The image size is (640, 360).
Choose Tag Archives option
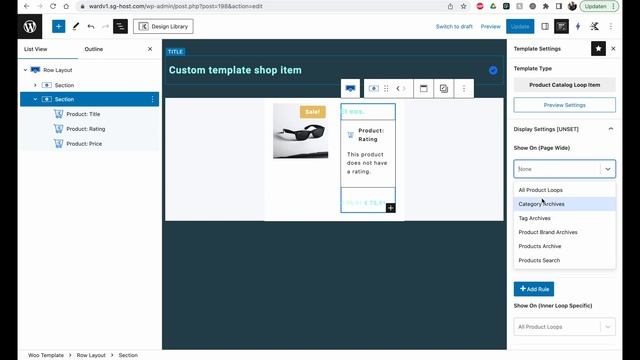click(564, 218)
